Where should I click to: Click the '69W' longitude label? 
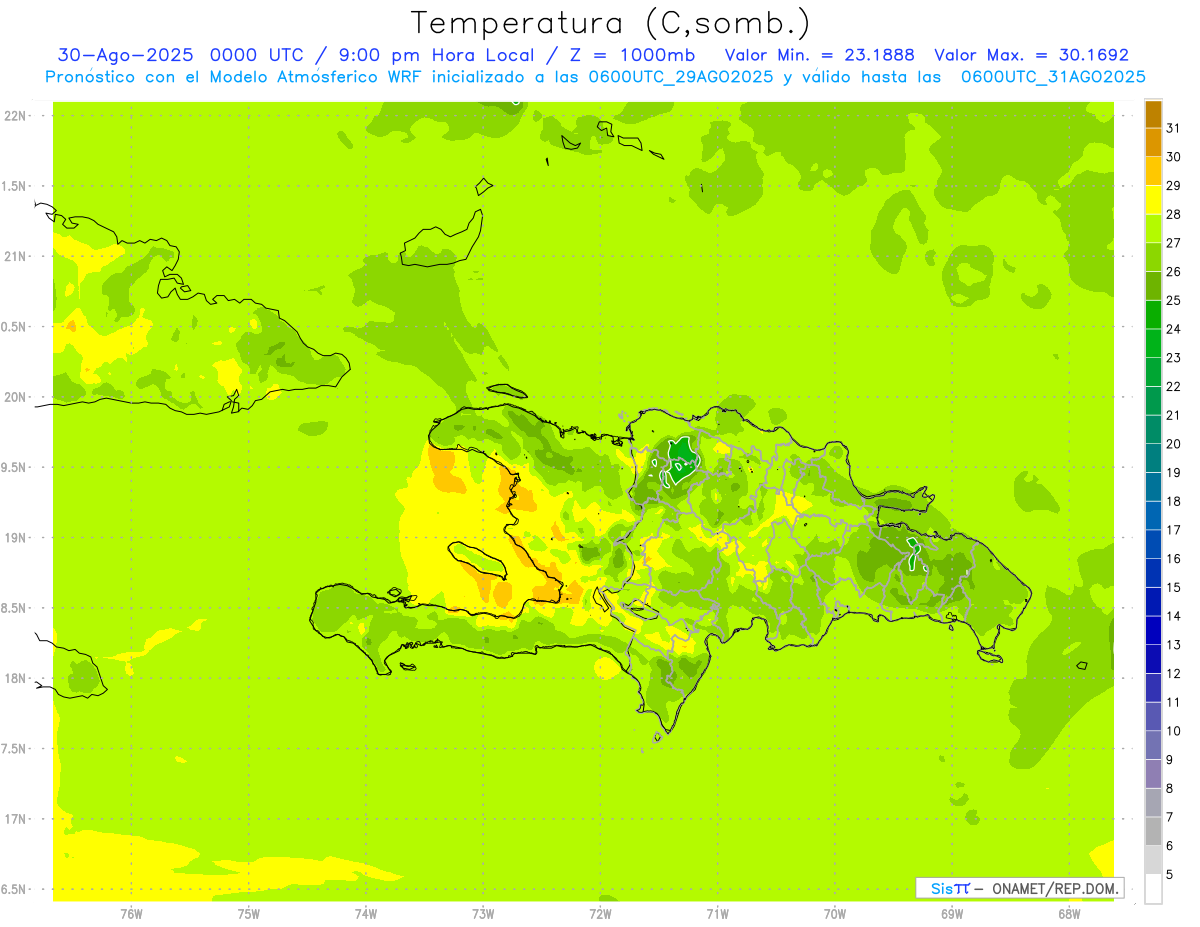[x=952, y=914]
